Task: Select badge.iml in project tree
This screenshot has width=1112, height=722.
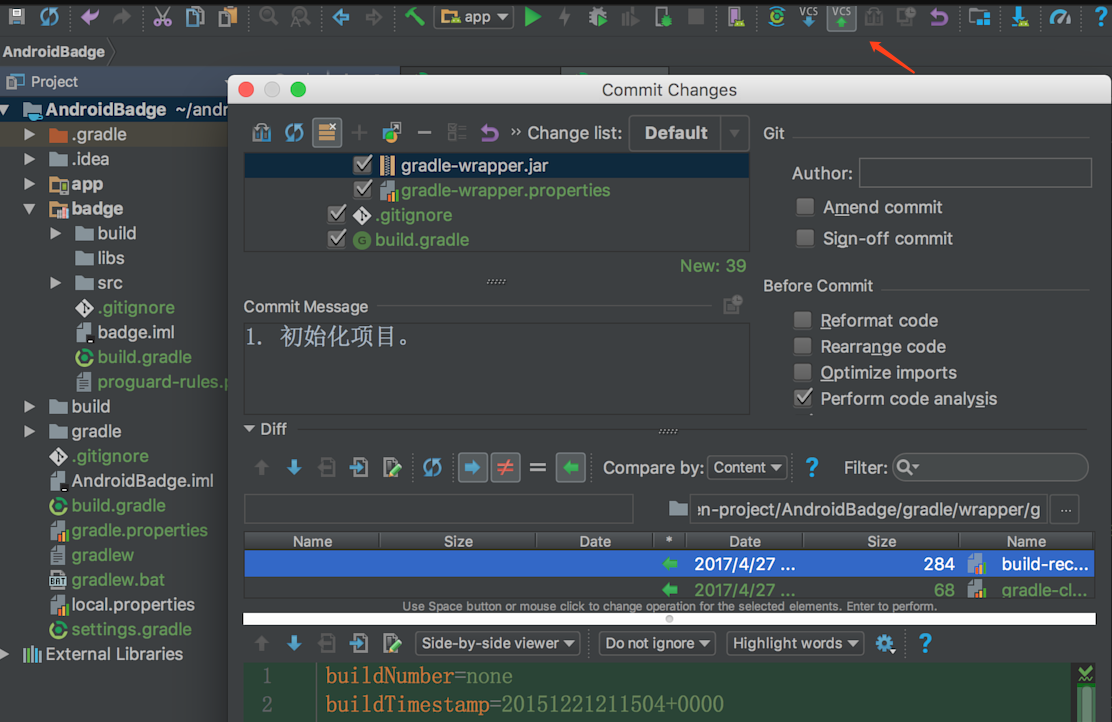Action: coord(135,333)
